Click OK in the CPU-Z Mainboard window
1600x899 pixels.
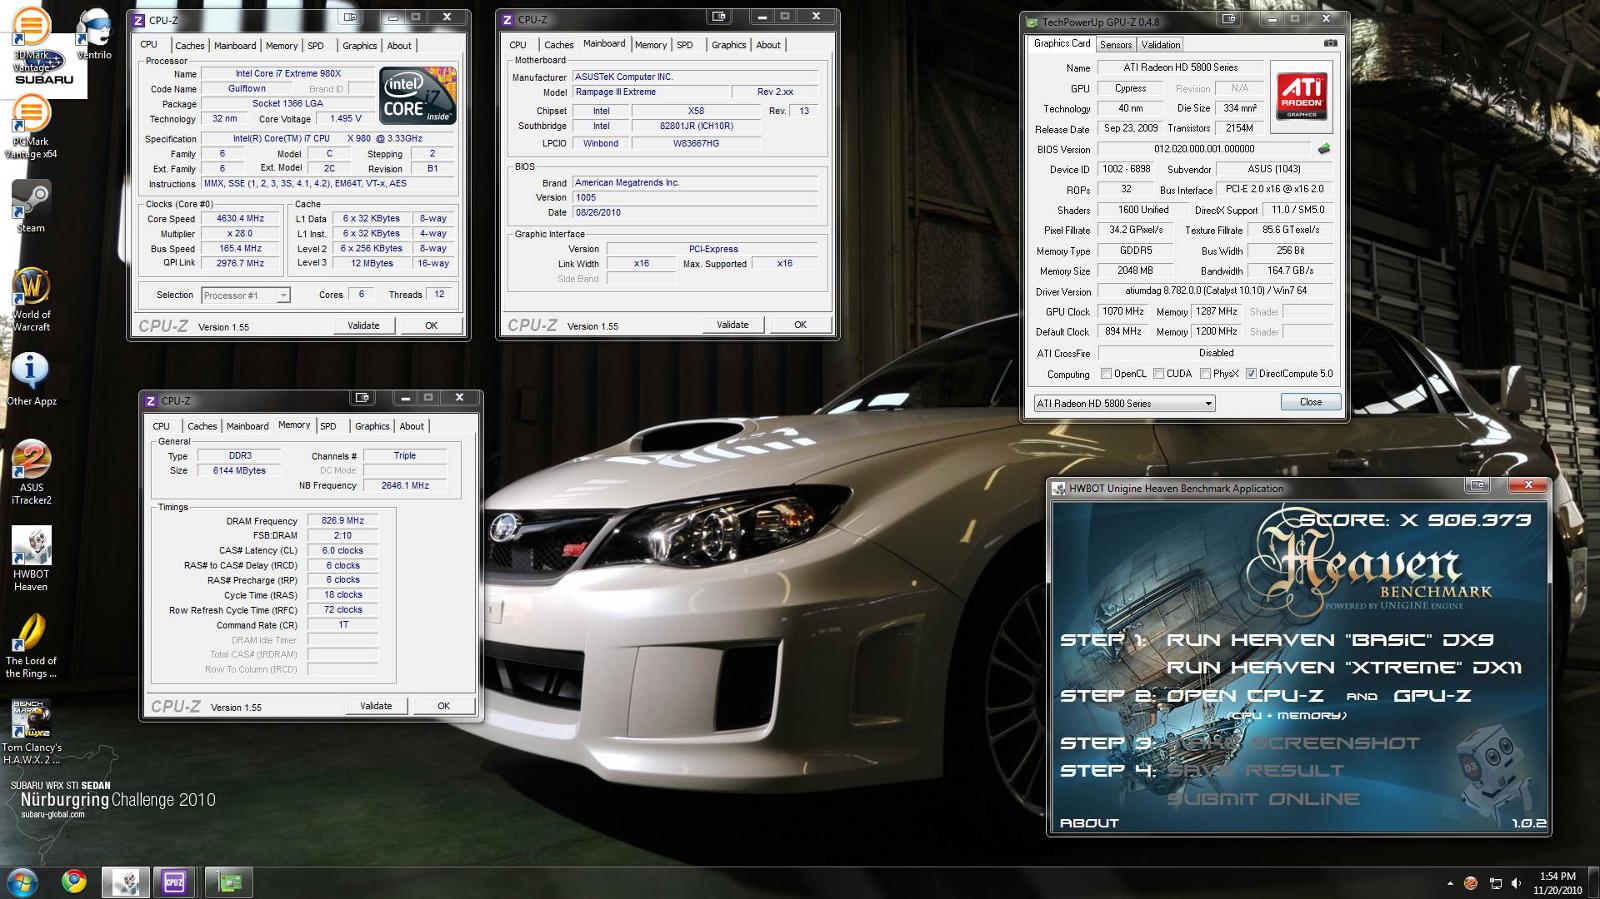tap(800, 324)
